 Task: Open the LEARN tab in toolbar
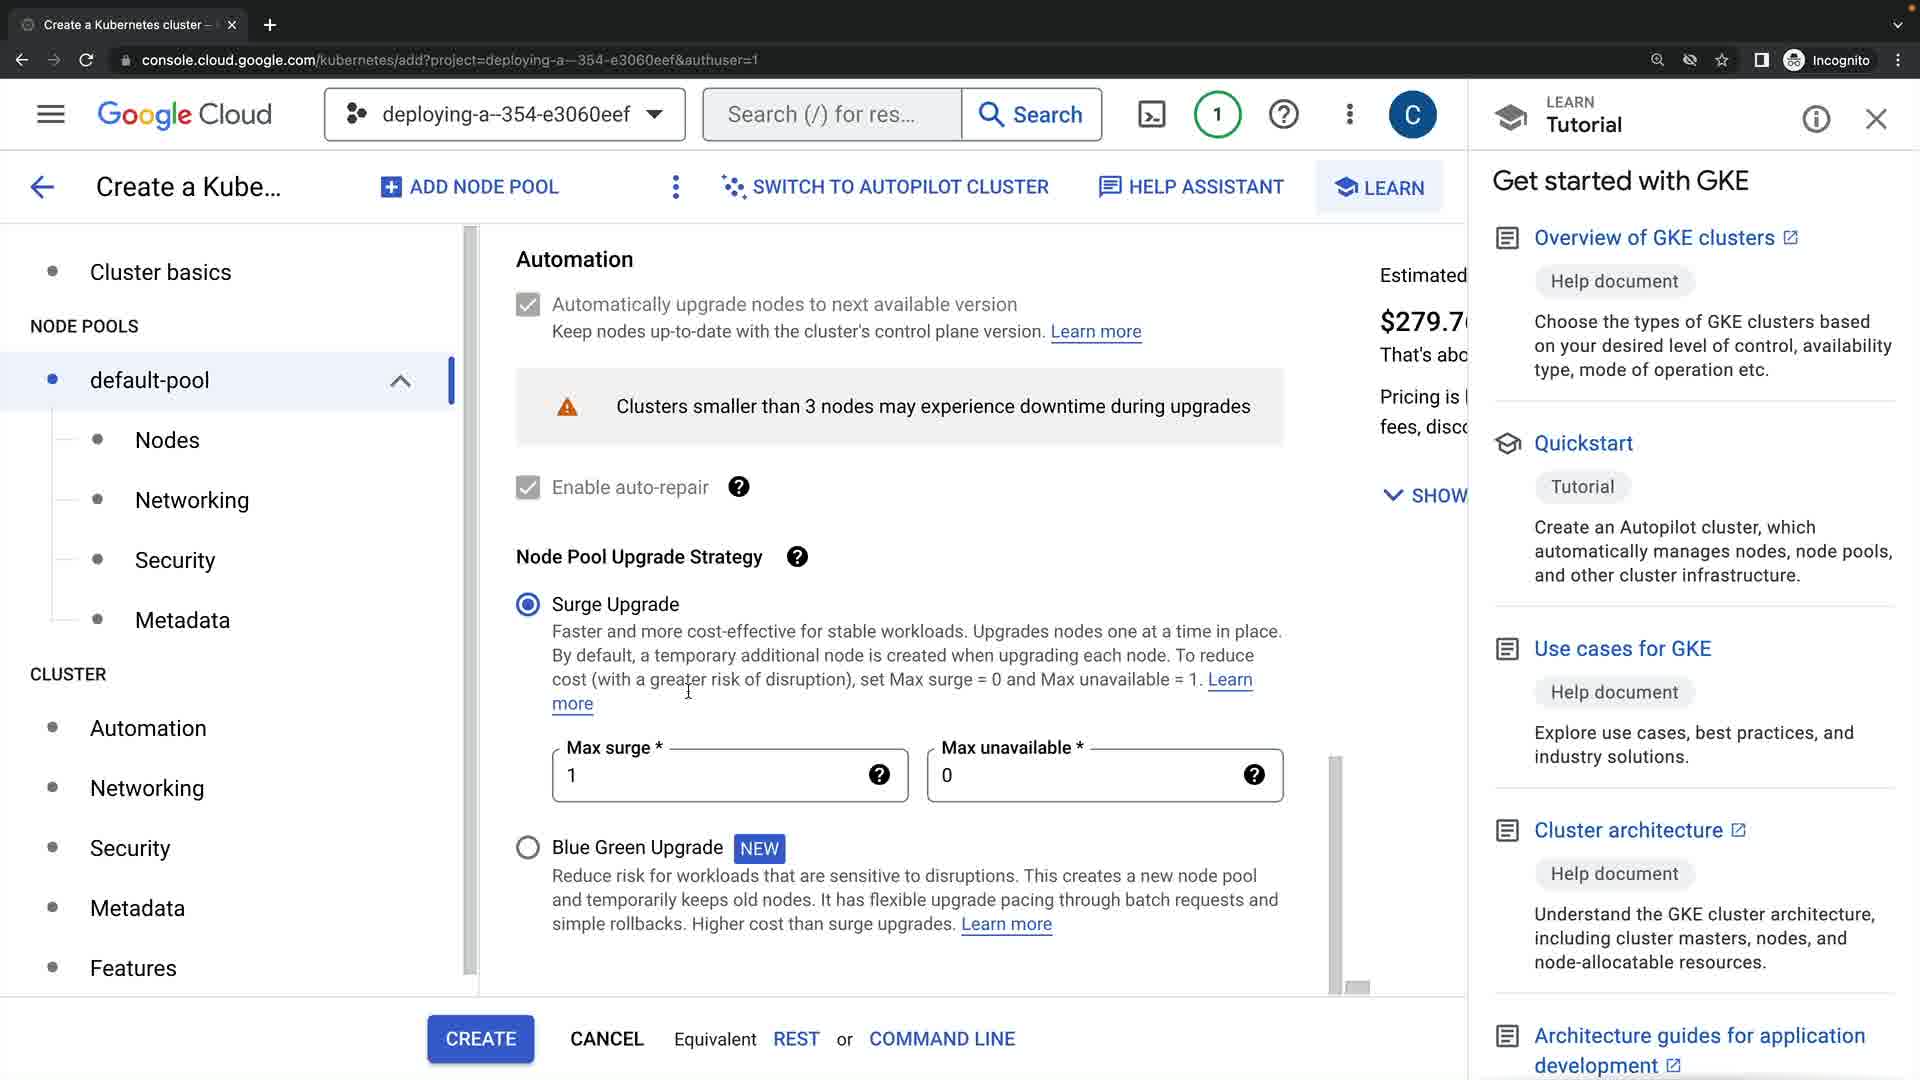tap(1379, 188)
